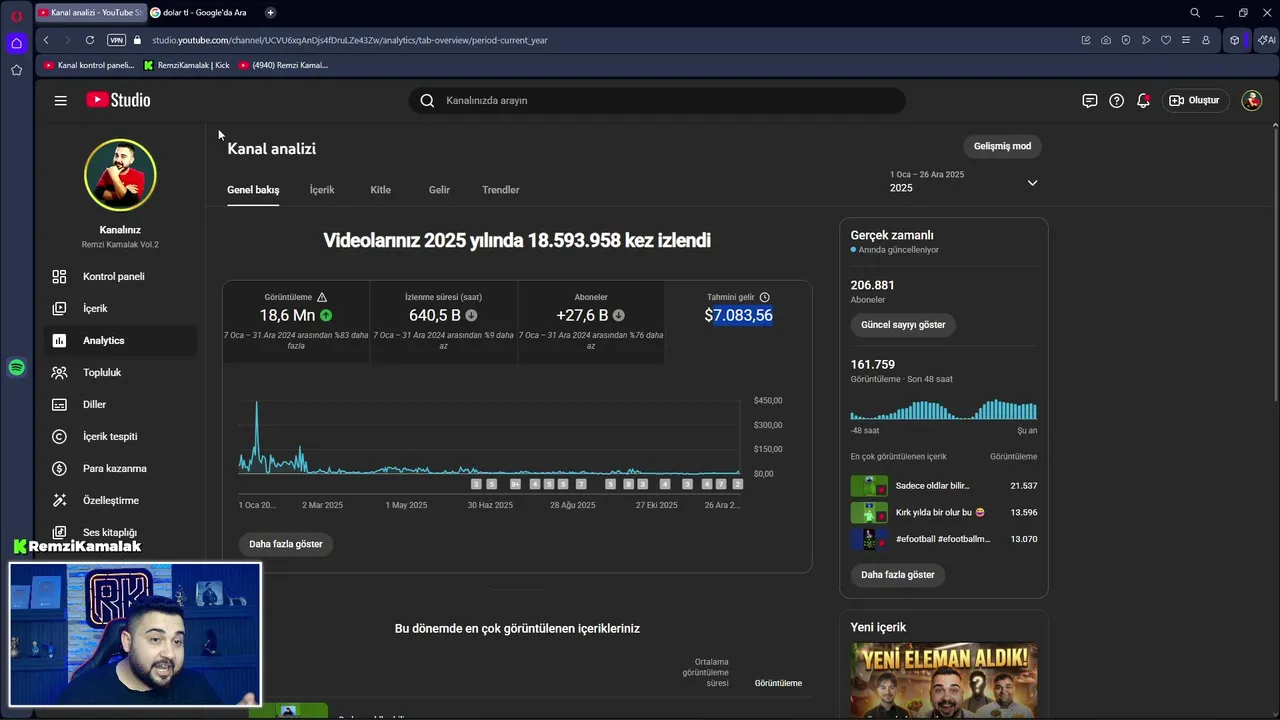1280x720 pixels.
Task: Click the Gelişmiş mod button
Action: pos(1002,146)
